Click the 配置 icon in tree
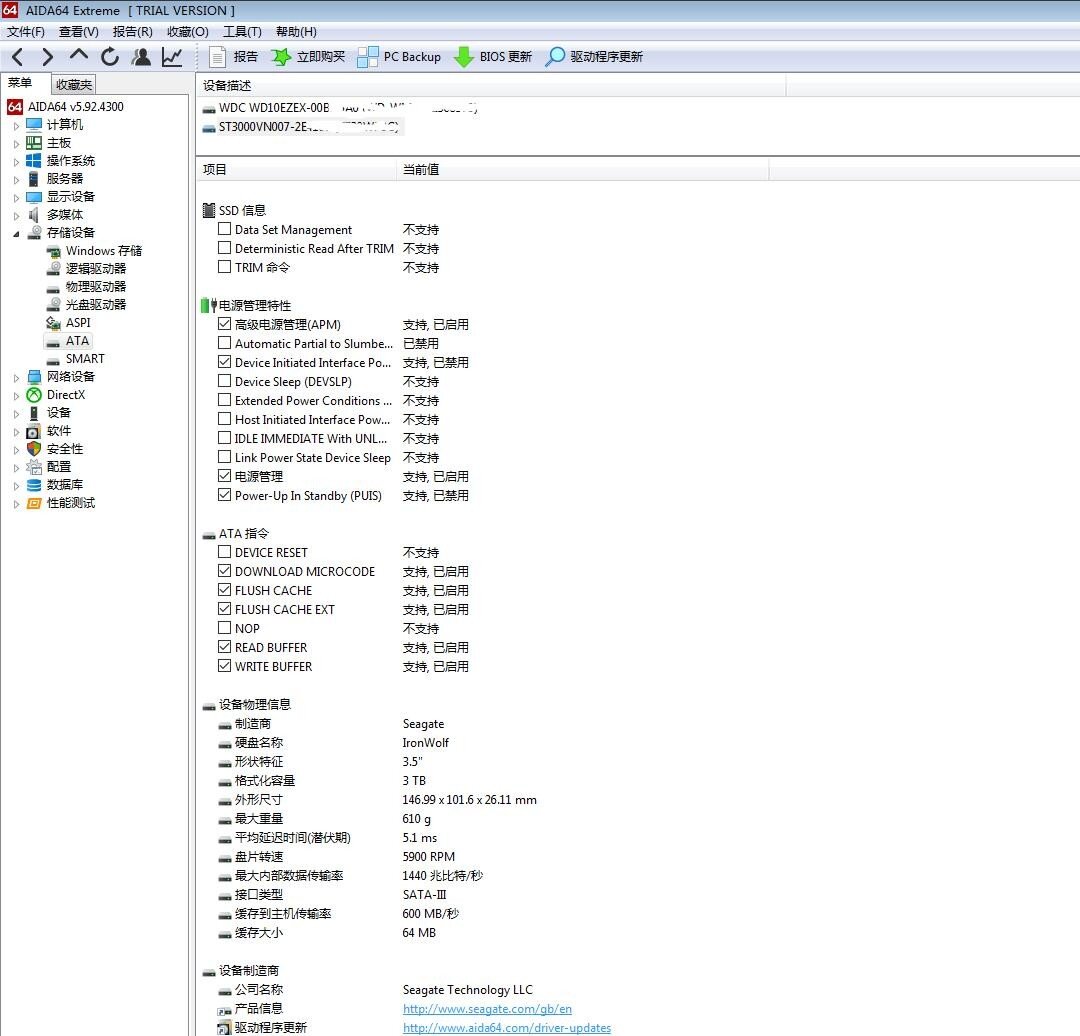This screenshot has height=1036, width=1080. pyautogui.click(x=34, y=467)
